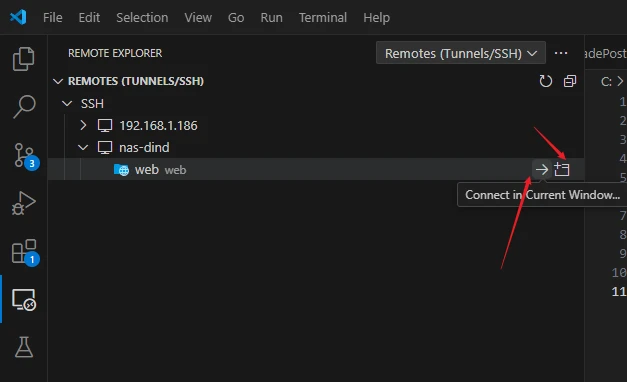Open Source Control with 3 changes
Image resolution: width=627 pixels, height=382 pixels.
pos(25,156)
